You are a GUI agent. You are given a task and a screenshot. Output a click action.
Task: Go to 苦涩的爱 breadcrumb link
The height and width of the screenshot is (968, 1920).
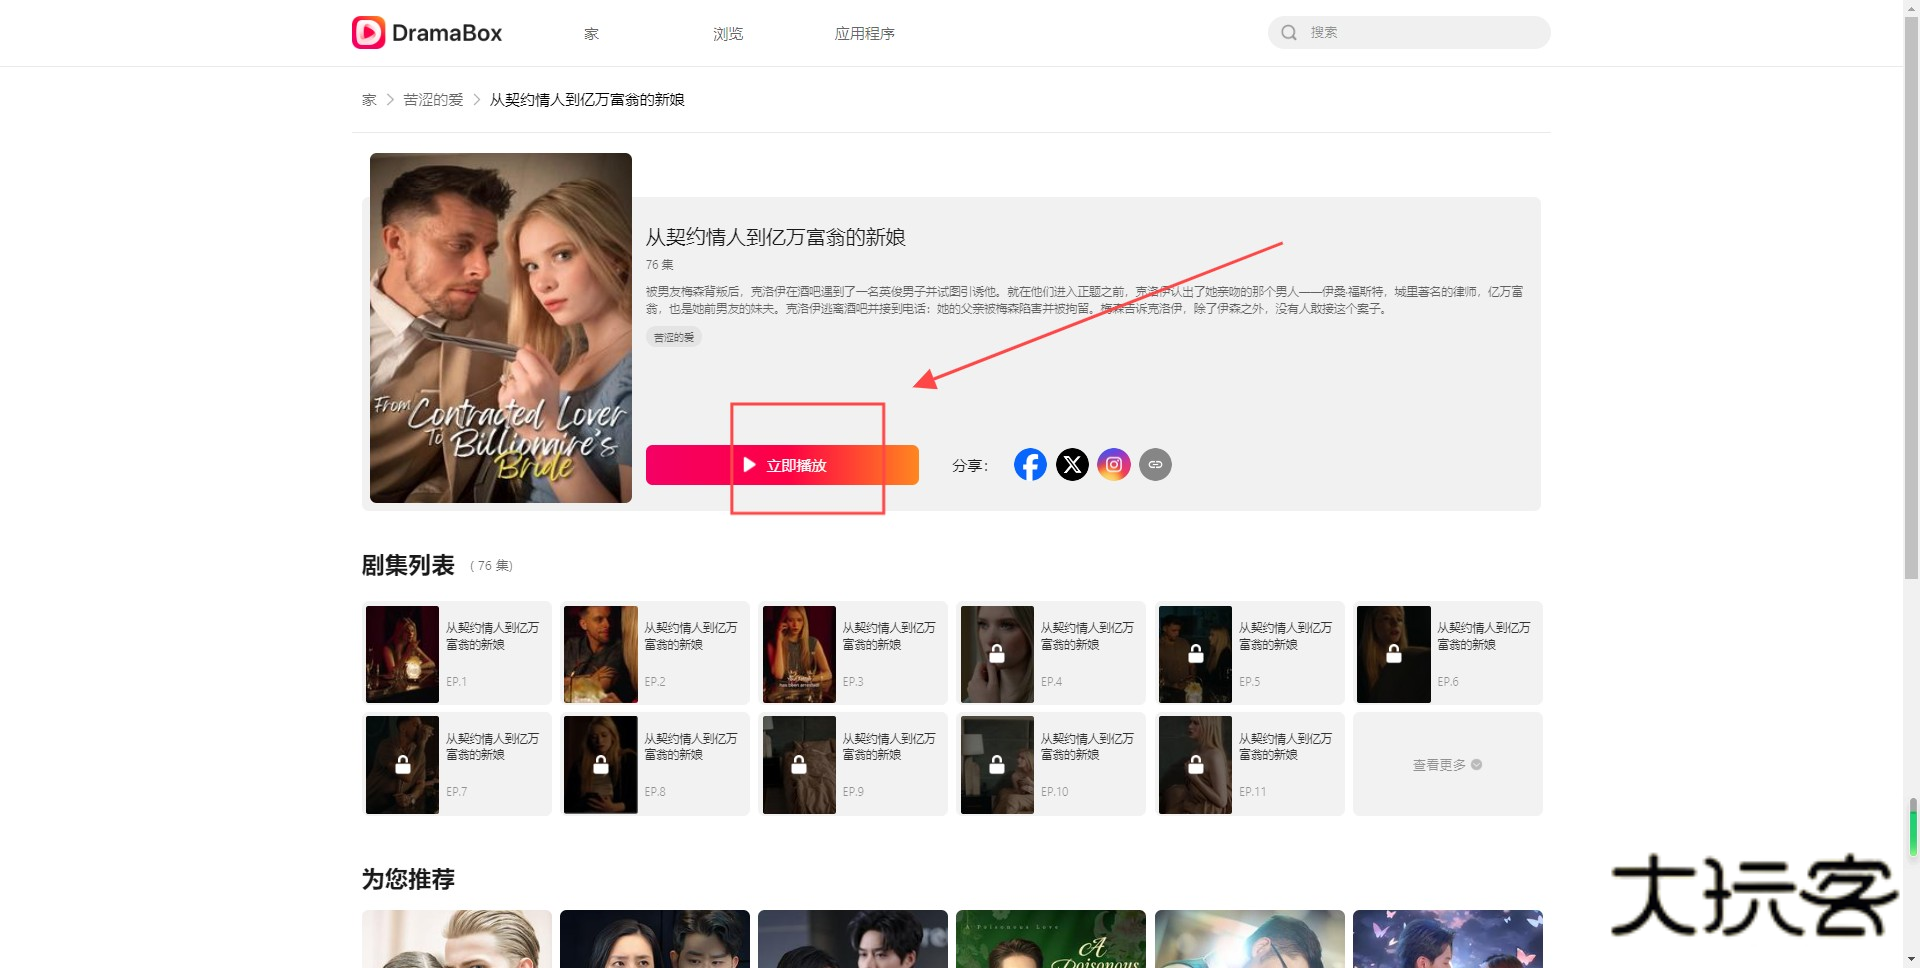tap(433, 100)
